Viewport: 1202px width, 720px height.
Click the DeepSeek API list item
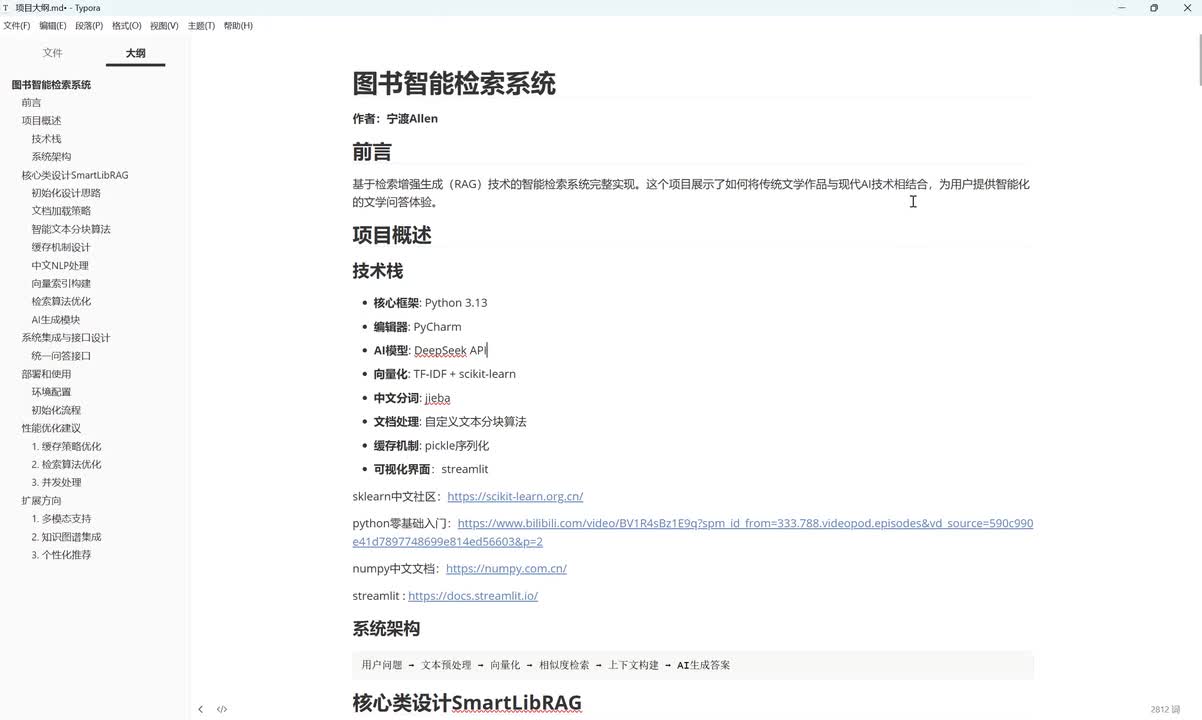click(x=430, y=350)
